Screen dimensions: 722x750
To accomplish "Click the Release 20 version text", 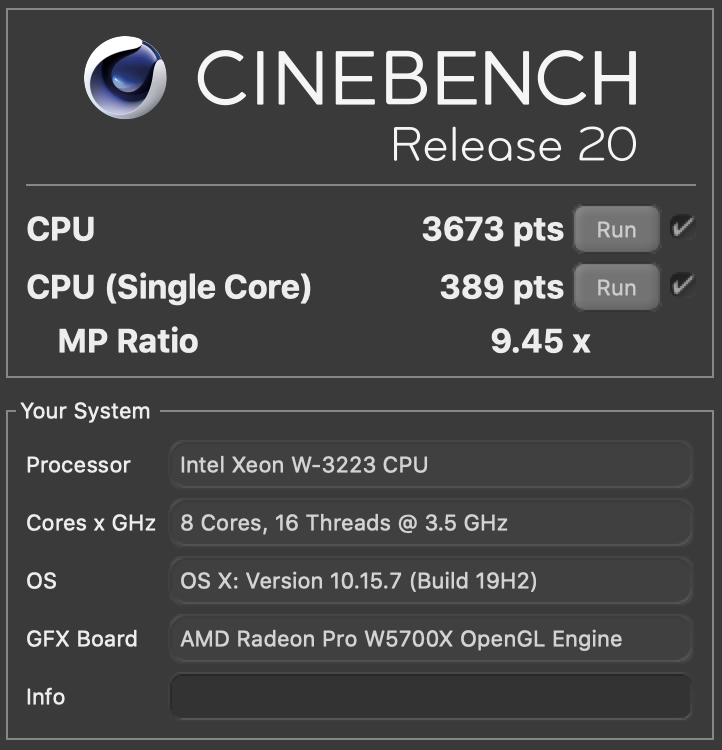I will click(514, 145).
